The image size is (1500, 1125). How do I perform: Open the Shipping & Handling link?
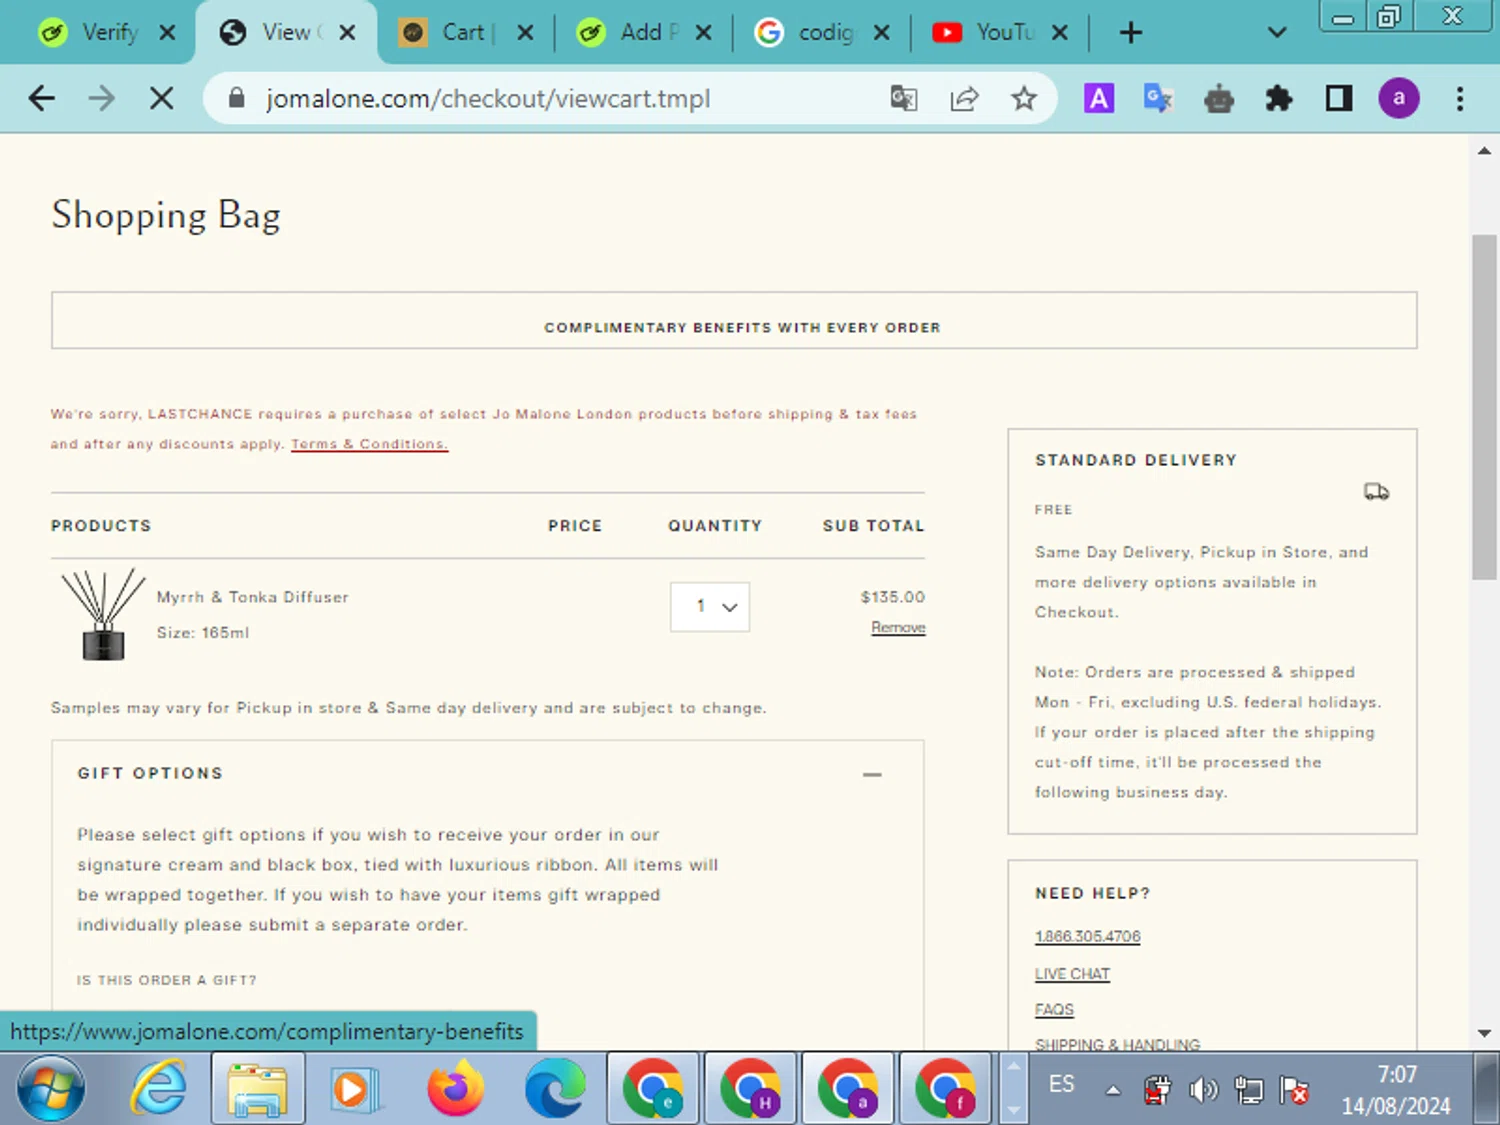1117,1044
